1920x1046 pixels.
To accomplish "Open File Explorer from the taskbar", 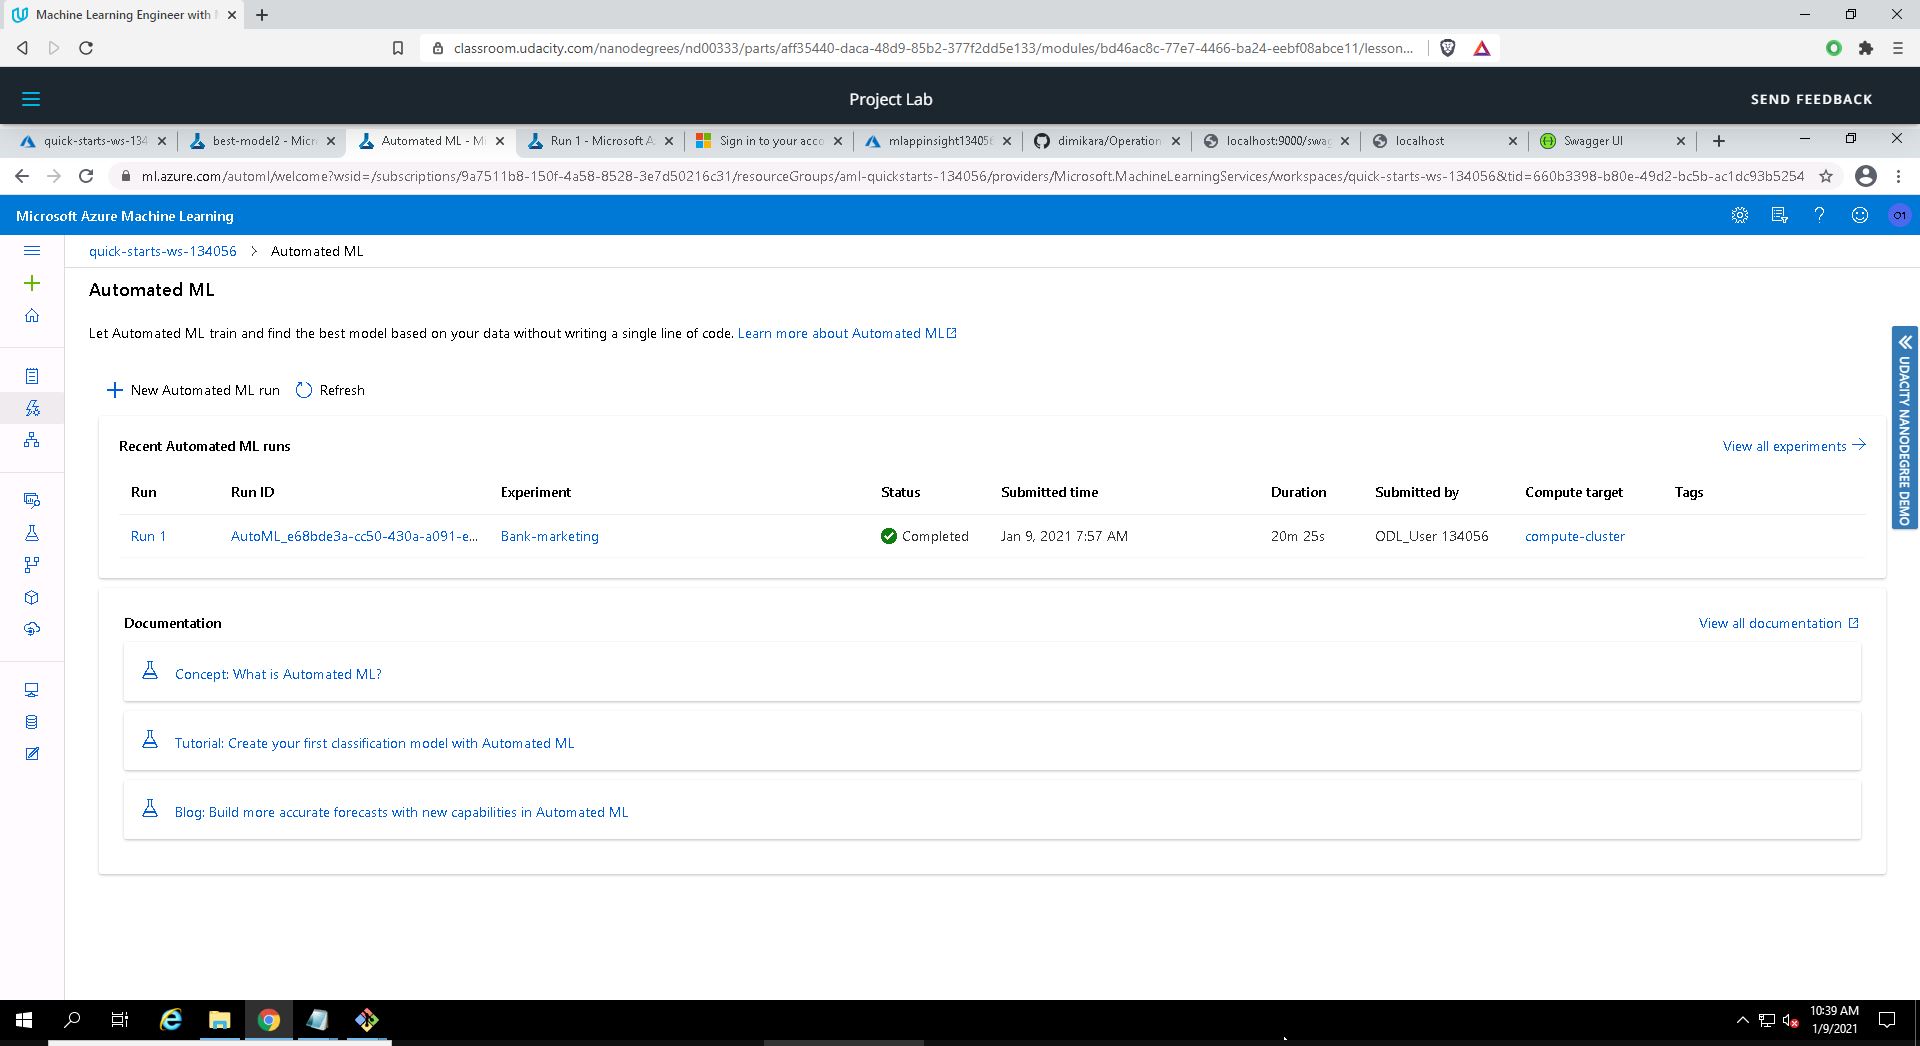I will tap(219, 1020).
